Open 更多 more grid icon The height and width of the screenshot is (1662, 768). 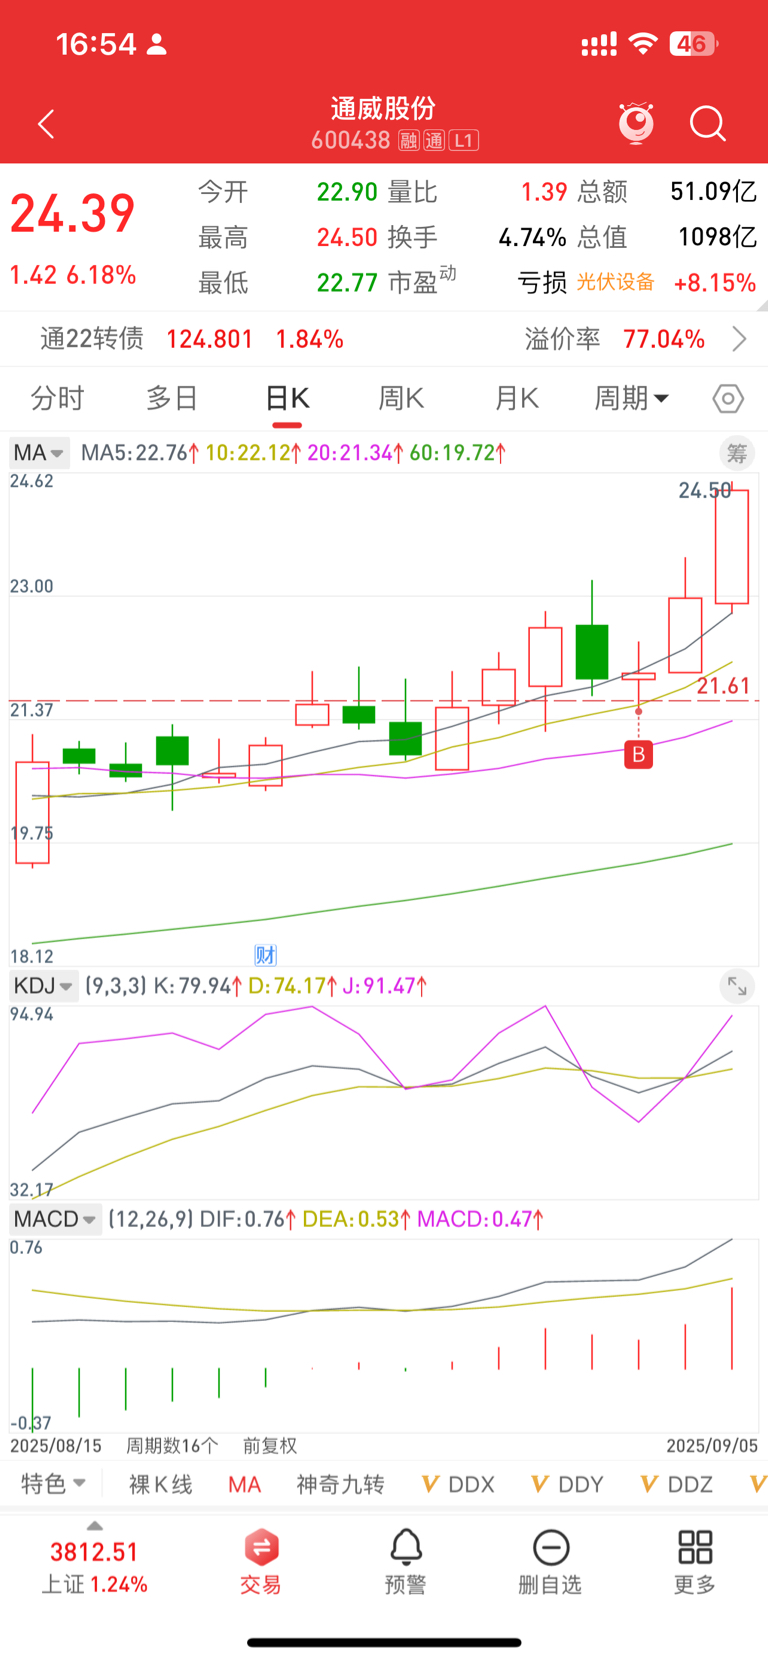[695, 1561]
